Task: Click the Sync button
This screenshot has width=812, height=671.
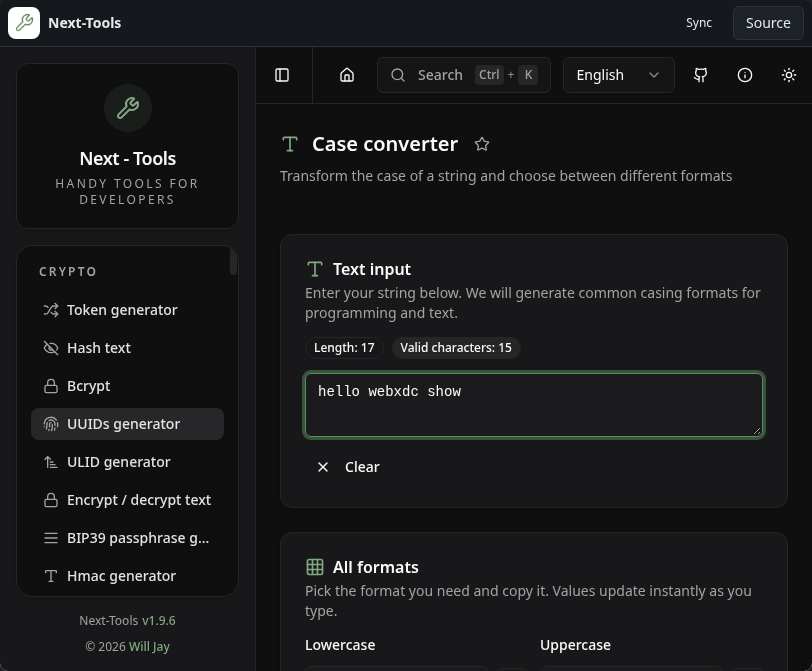Action: tap(699, 23)
